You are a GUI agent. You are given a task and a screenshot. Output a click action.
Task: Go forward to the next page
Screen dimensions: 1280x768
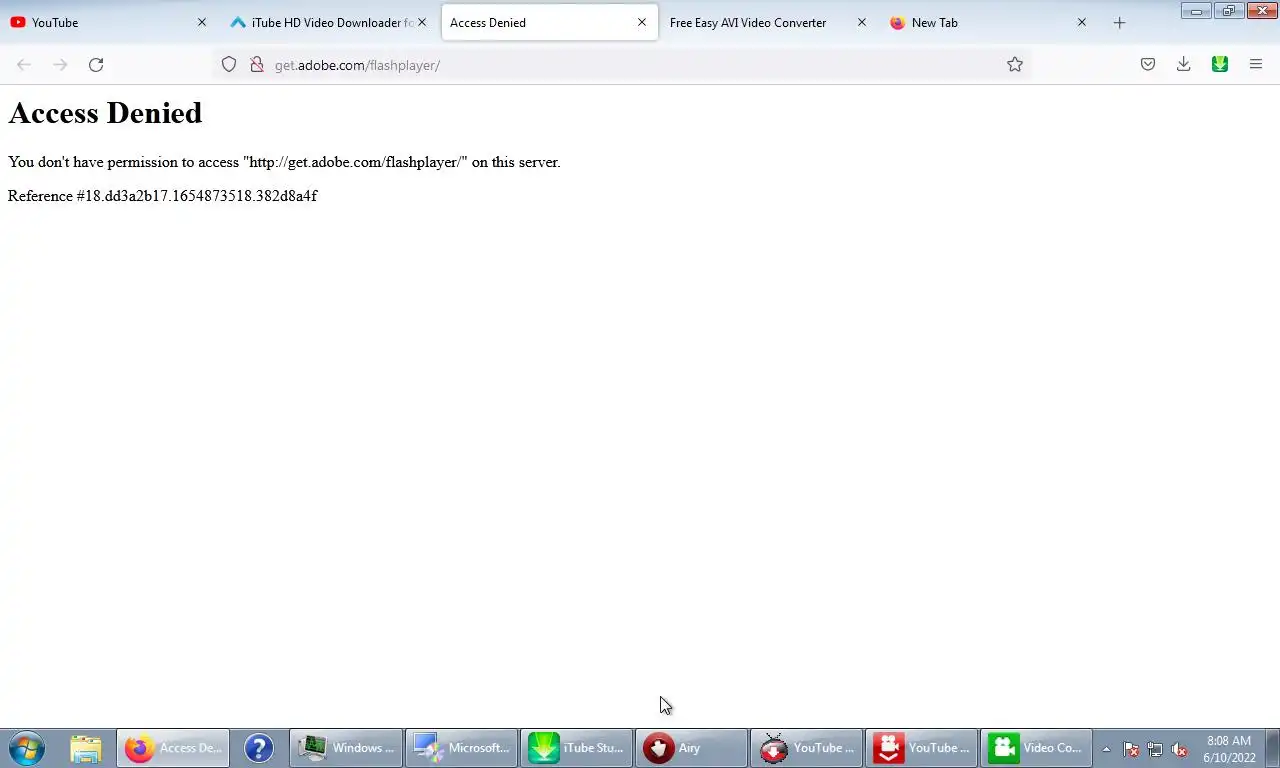coord(60,65)
